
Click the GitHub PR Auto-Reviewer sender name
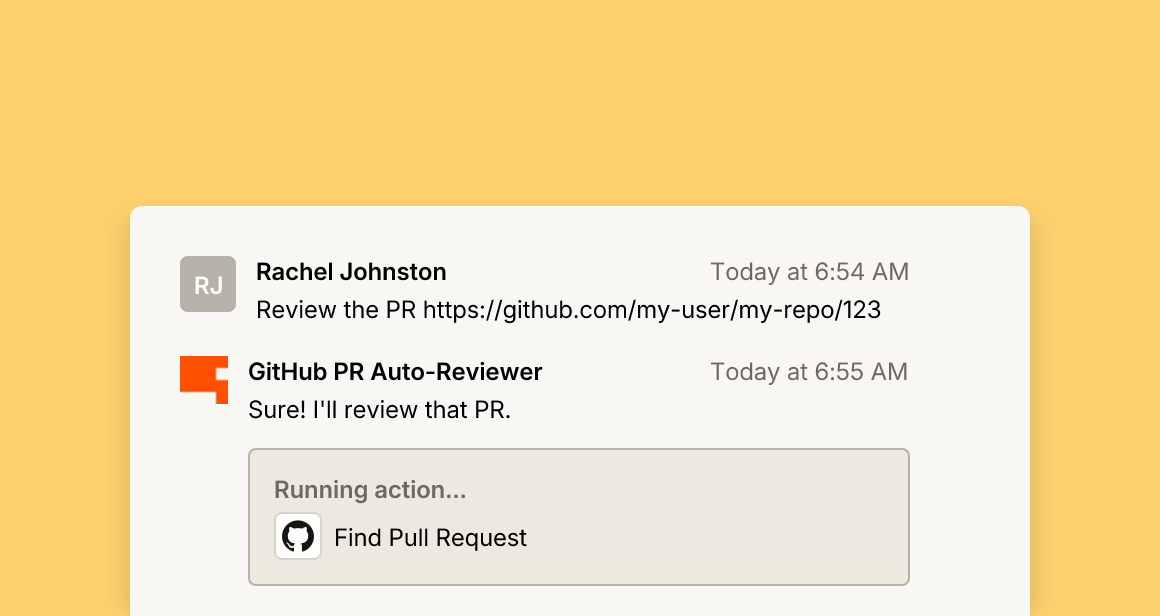coord(395,371)
